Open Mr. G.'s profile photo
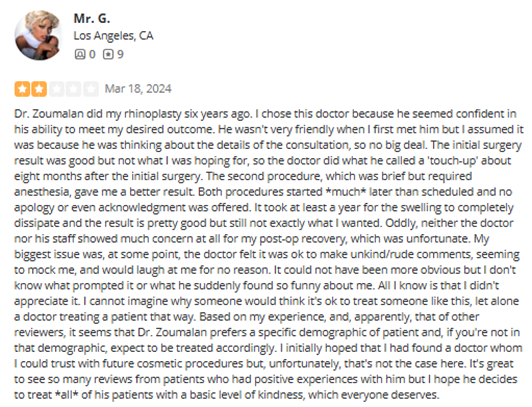The image size is (532, 407). click(39, 35)
